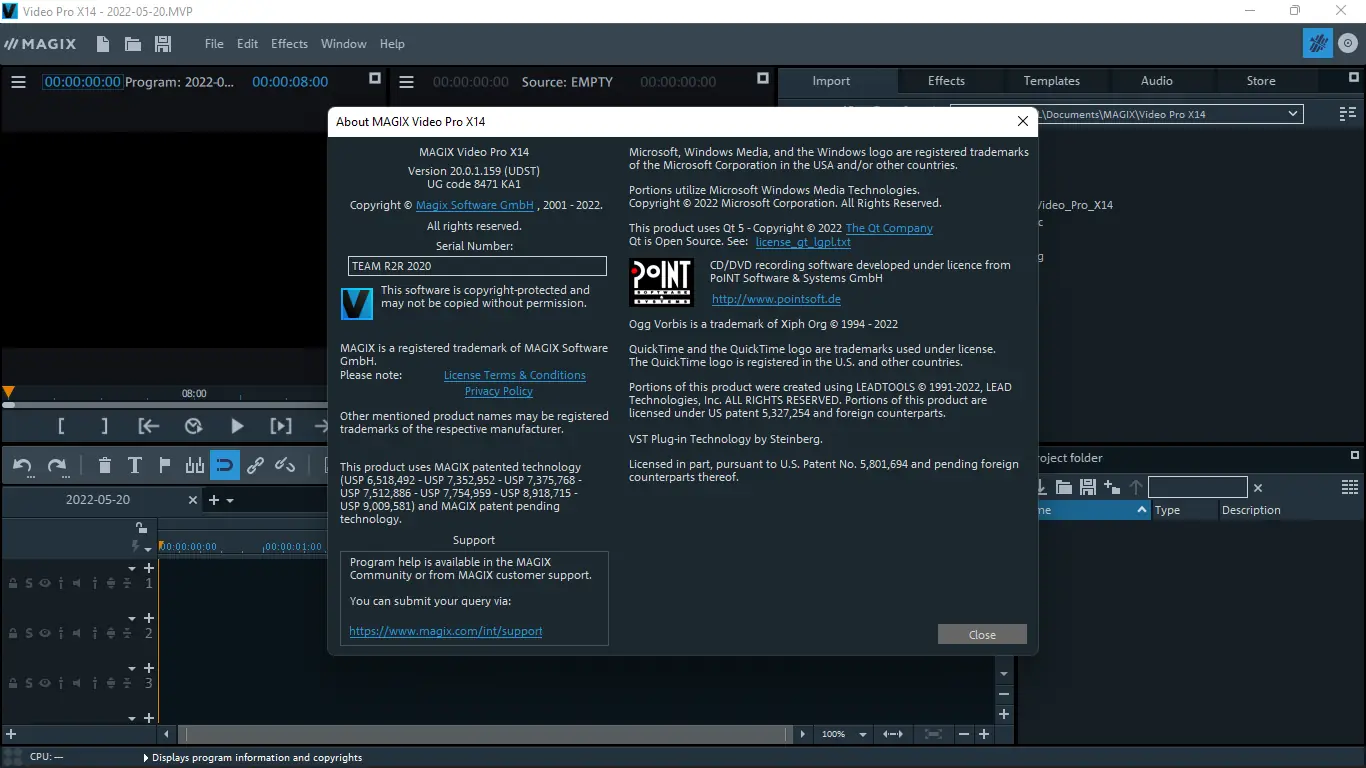Add new tab with plus icon beside 2022-05-20
Image resolution: width=1366 pixels, height=768 pixels.
(213, 500)
